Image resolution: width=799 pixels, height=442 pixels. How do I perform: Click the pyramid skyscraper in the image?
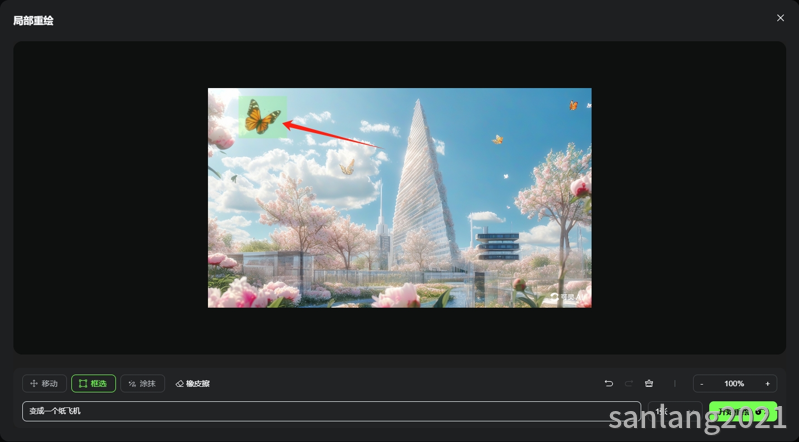click(x=422, y=189)
